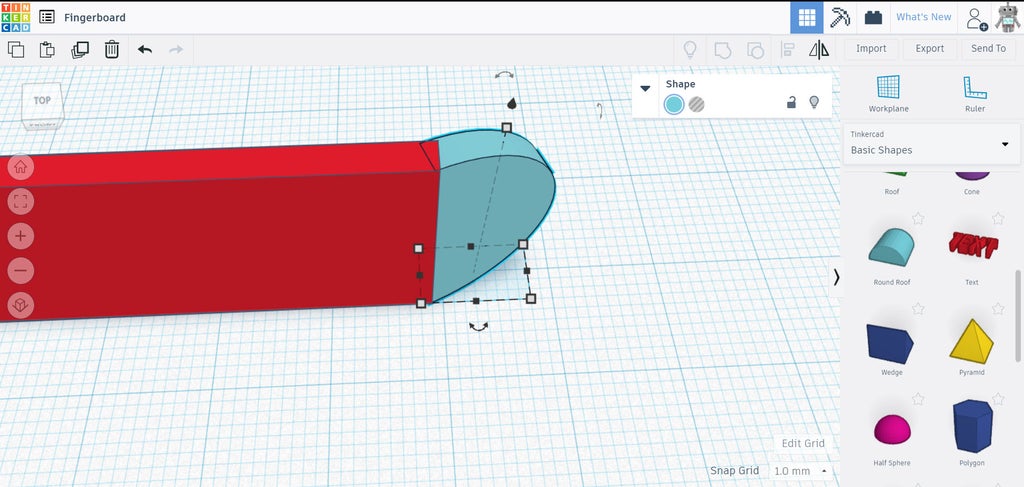Select the Wedge shape
The width and height of the screenshot is (1024, 487).
pyautogui.click(x=891, y=344)
